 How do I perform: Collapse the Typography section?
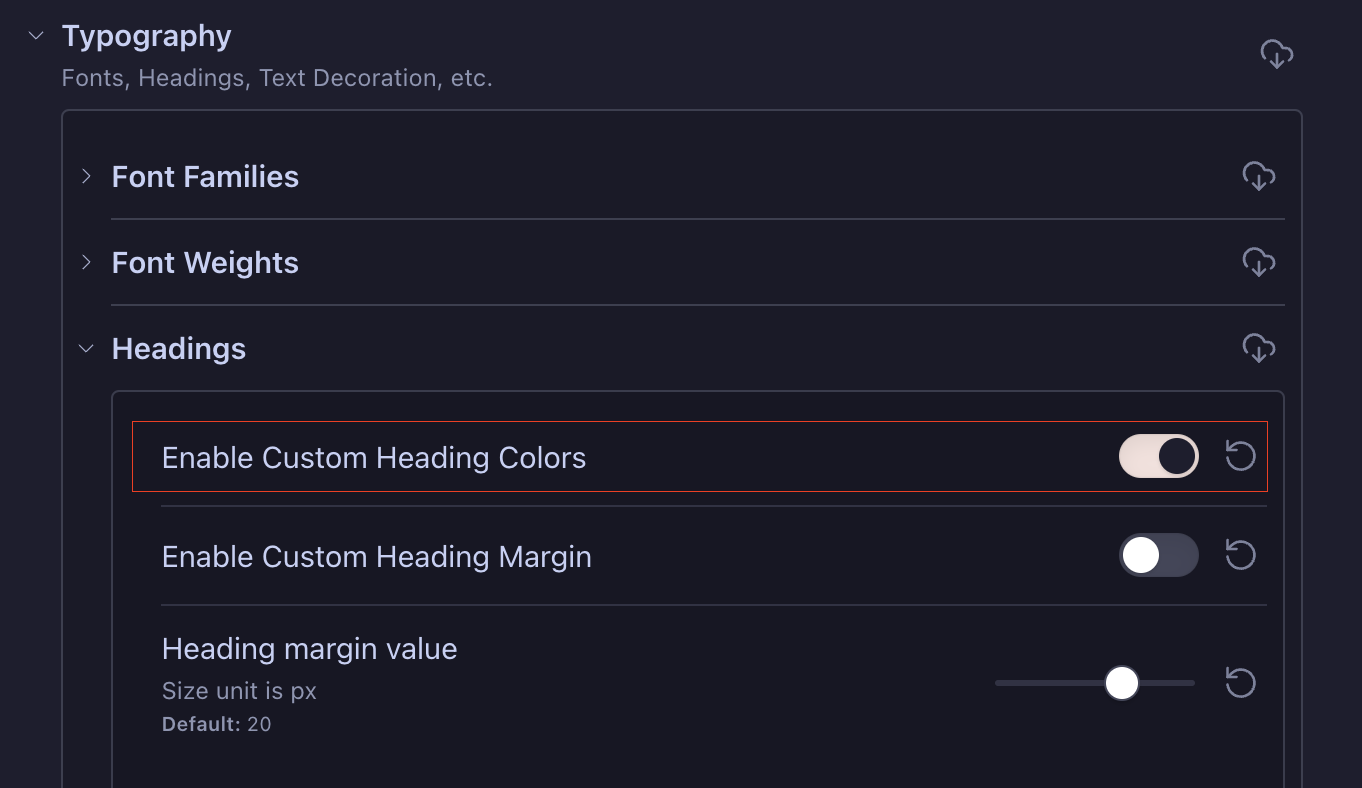coord(35,35)
